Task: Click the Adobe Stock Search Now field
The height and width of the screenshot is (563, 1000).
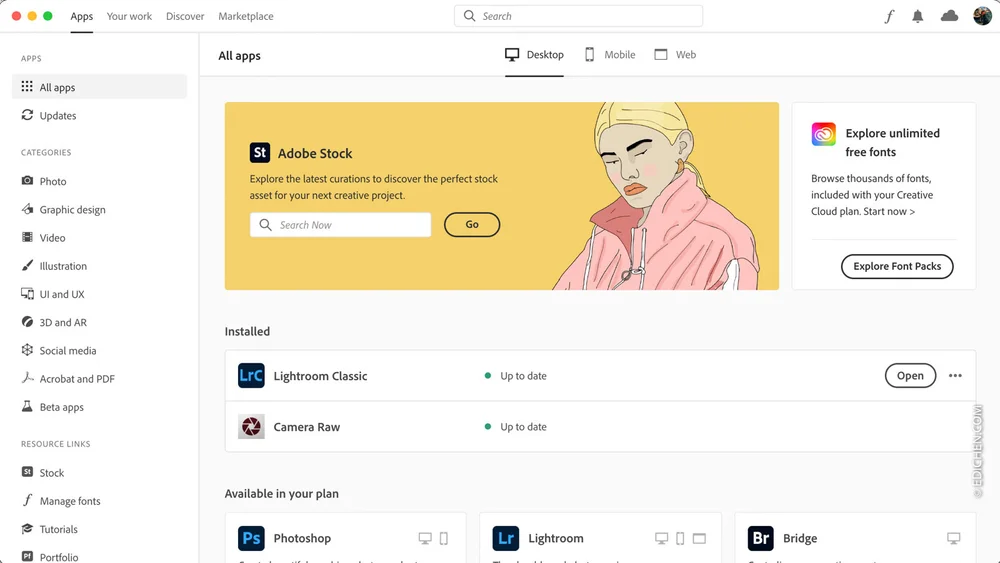Action: (341, 224)
